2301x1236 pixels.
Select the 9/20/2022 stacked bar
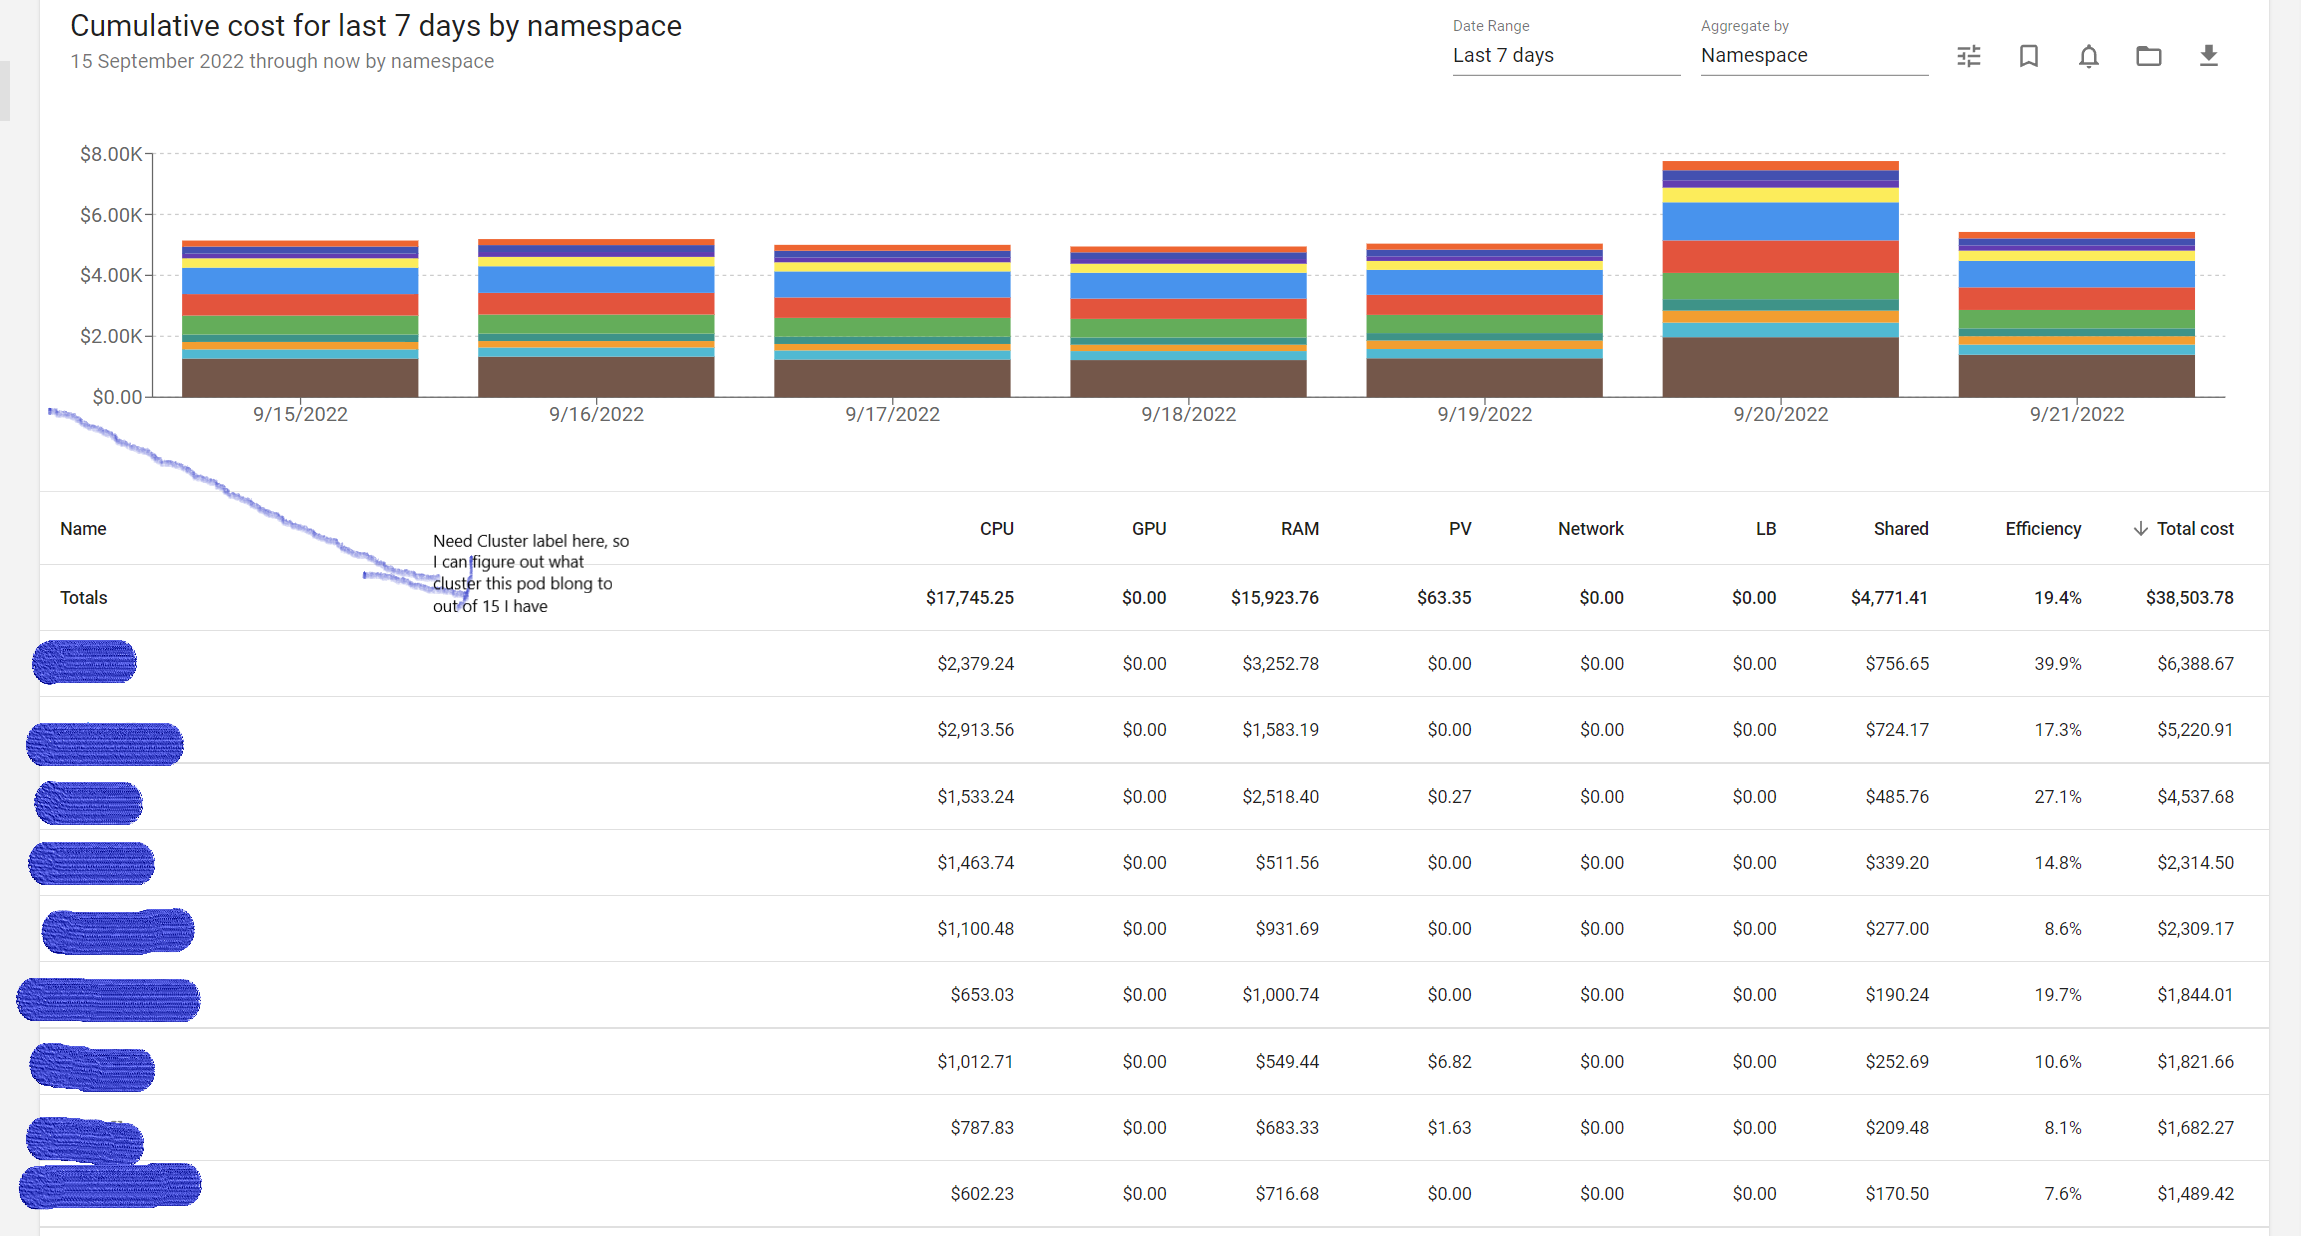pyautogui.click(x=1780, y=280)
